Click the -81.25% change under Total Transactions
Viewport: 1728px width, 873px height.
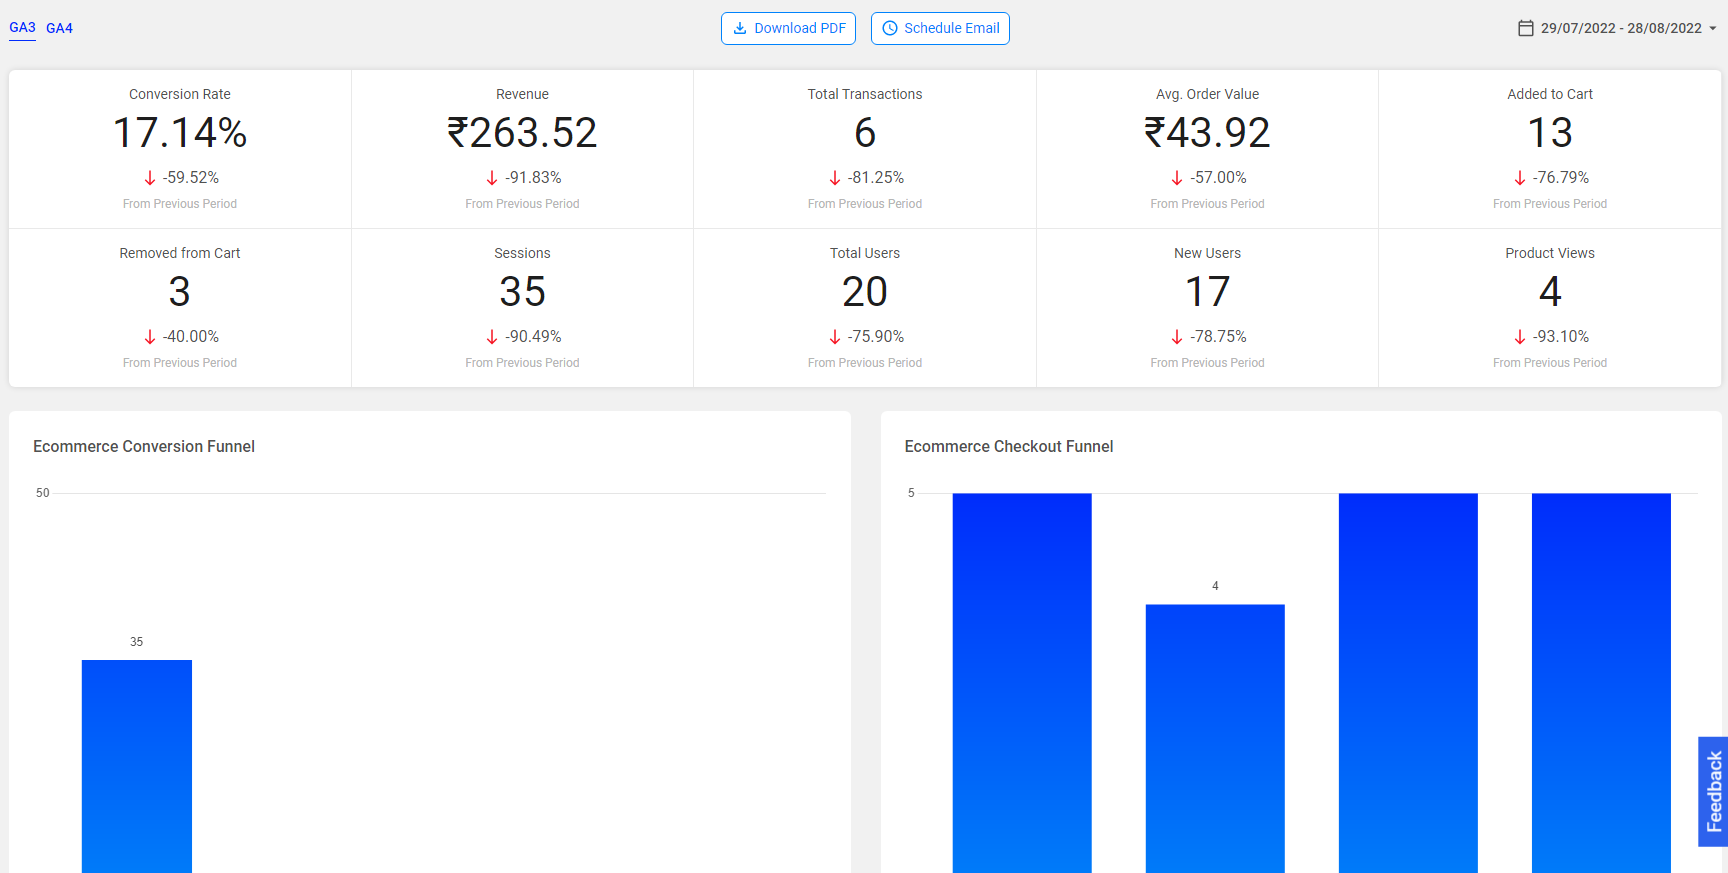pos(876,178)
